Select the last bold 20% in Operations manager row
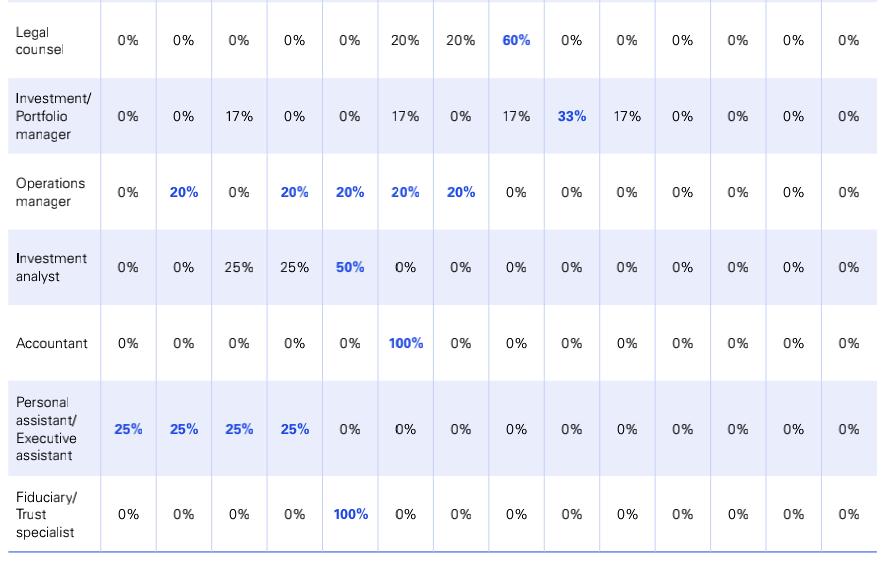 [x=461, y=192]
